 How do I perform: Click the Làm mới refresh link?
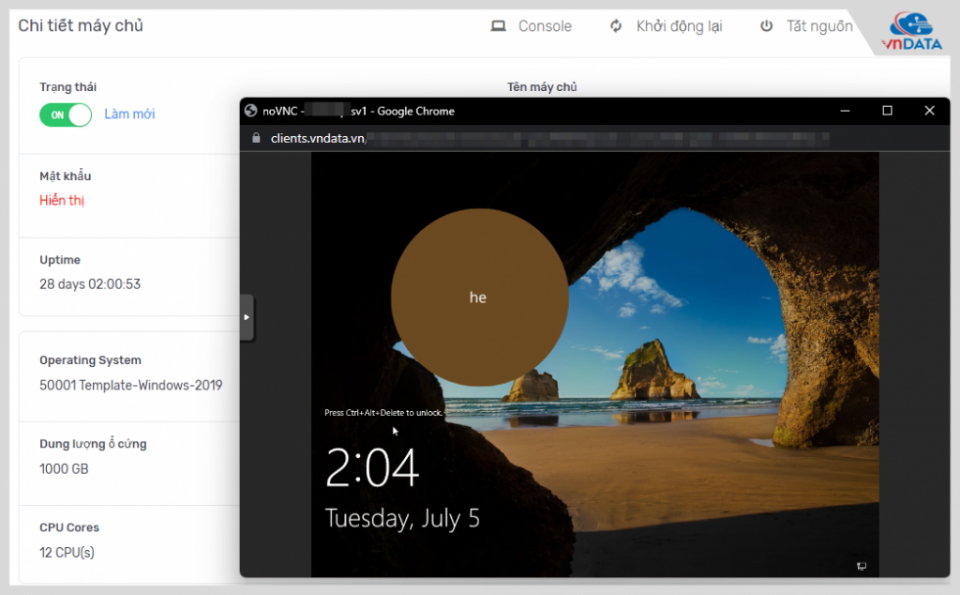130,114
